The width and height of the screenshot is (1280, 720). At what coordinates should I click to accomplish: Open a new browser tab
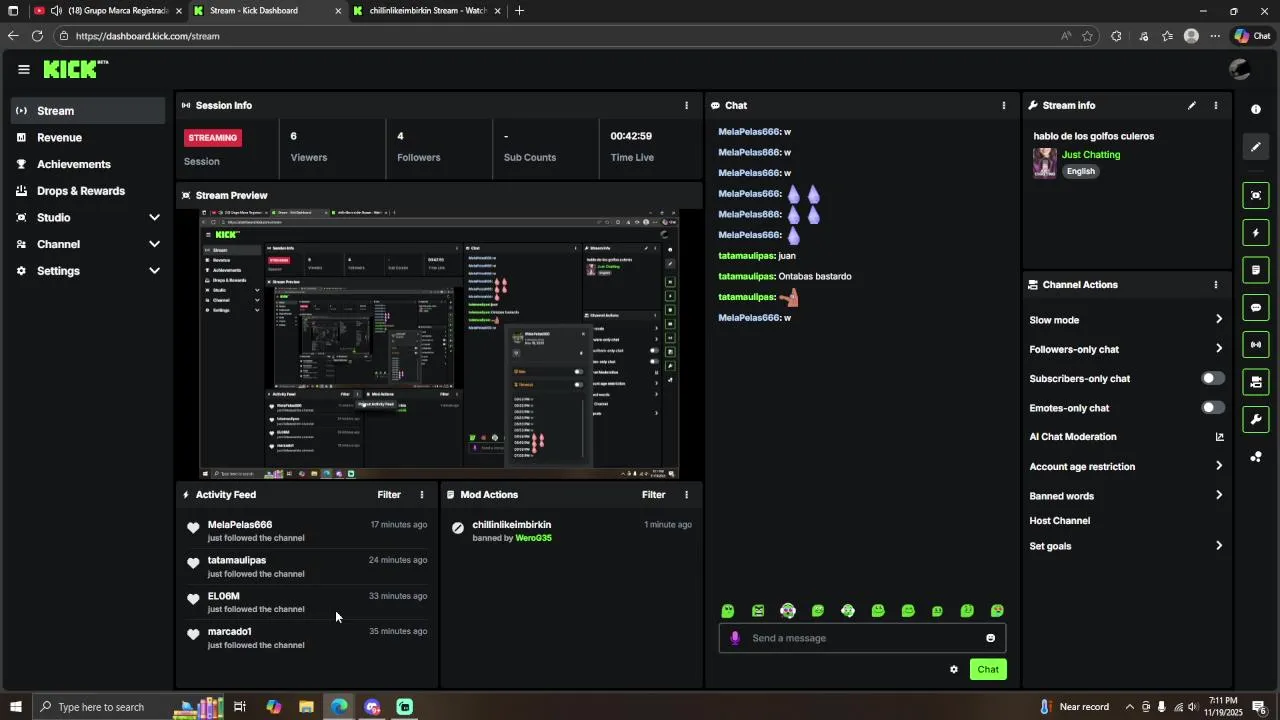(519, 11)
